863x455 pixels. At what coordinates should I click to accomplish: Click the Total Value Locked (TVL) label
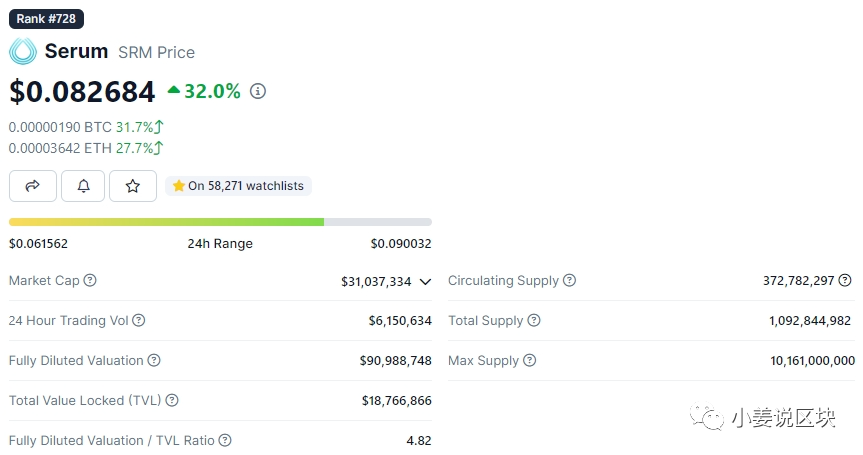click(85, 400)
